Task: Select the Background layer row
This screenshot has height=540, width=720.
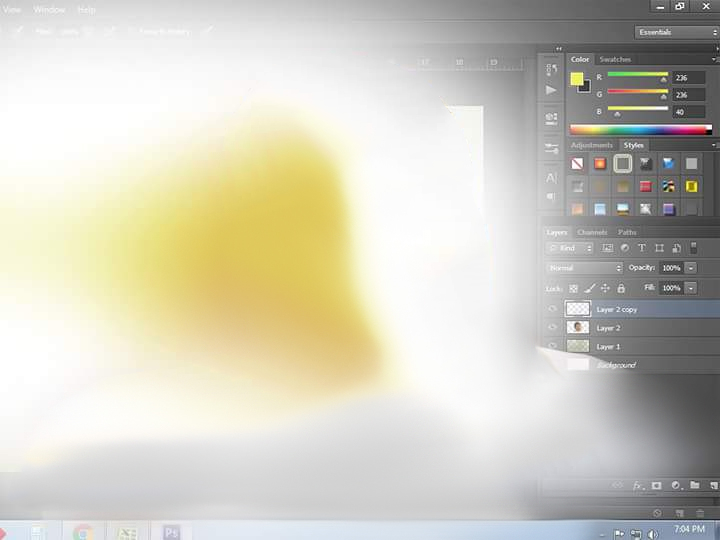Action: (632, 365)
